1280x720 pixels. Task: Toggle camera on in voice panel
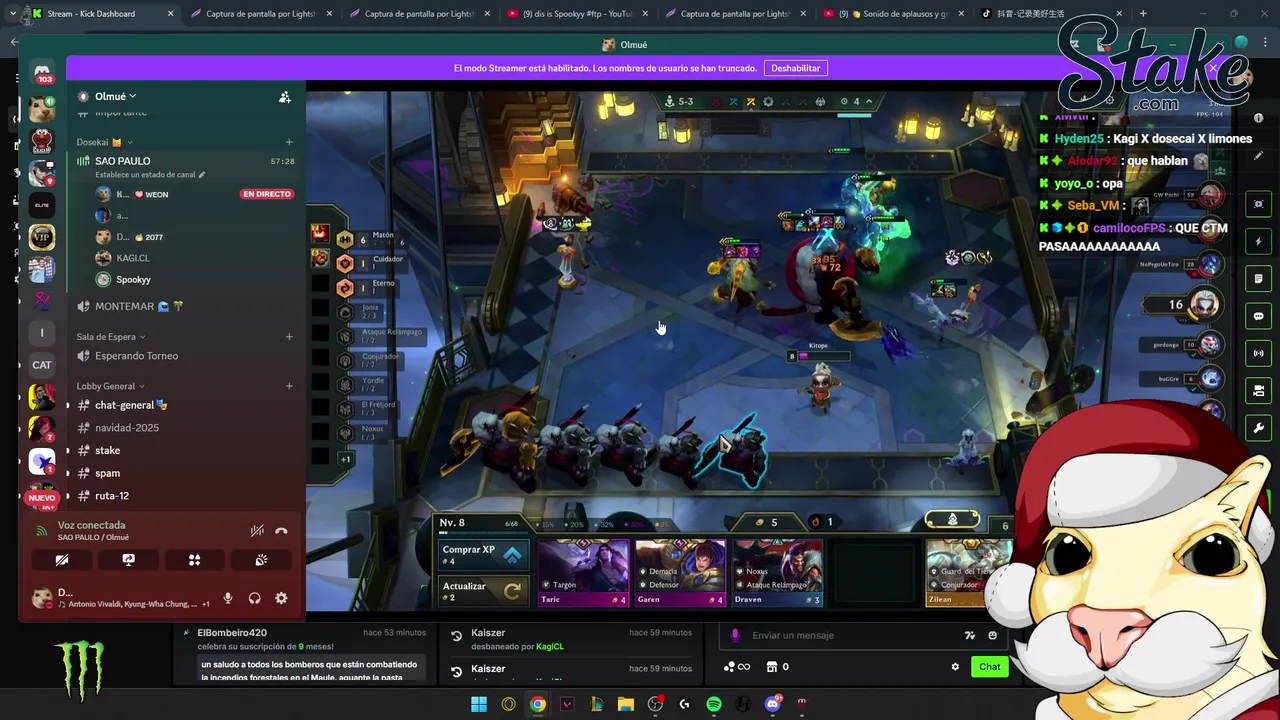pyautogui.click(x=62, y=560)
